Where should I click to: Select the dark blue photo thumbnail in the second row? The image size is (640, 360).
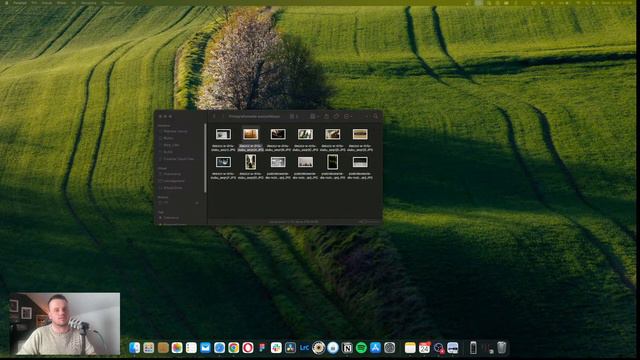[x=223, y=162]
